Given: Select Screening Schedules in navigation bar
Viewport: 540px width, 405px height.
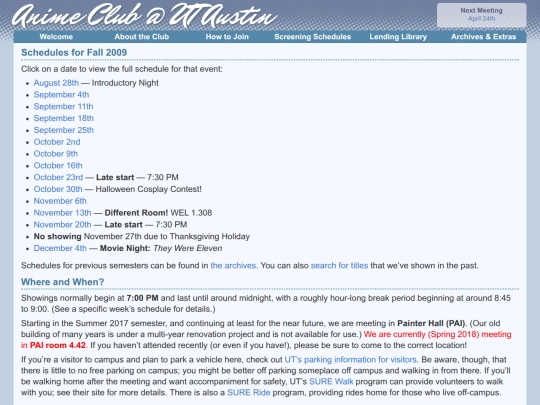Looking at the screenshot, I should click(x=312, y=37).
